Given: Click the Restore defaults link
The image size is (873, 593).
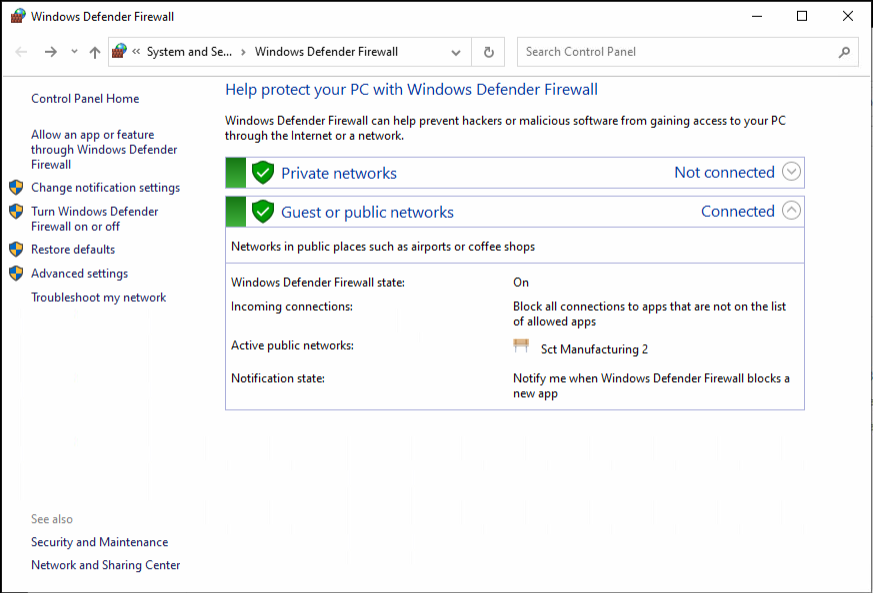Looking at the screenshot, I should [73, 249].
